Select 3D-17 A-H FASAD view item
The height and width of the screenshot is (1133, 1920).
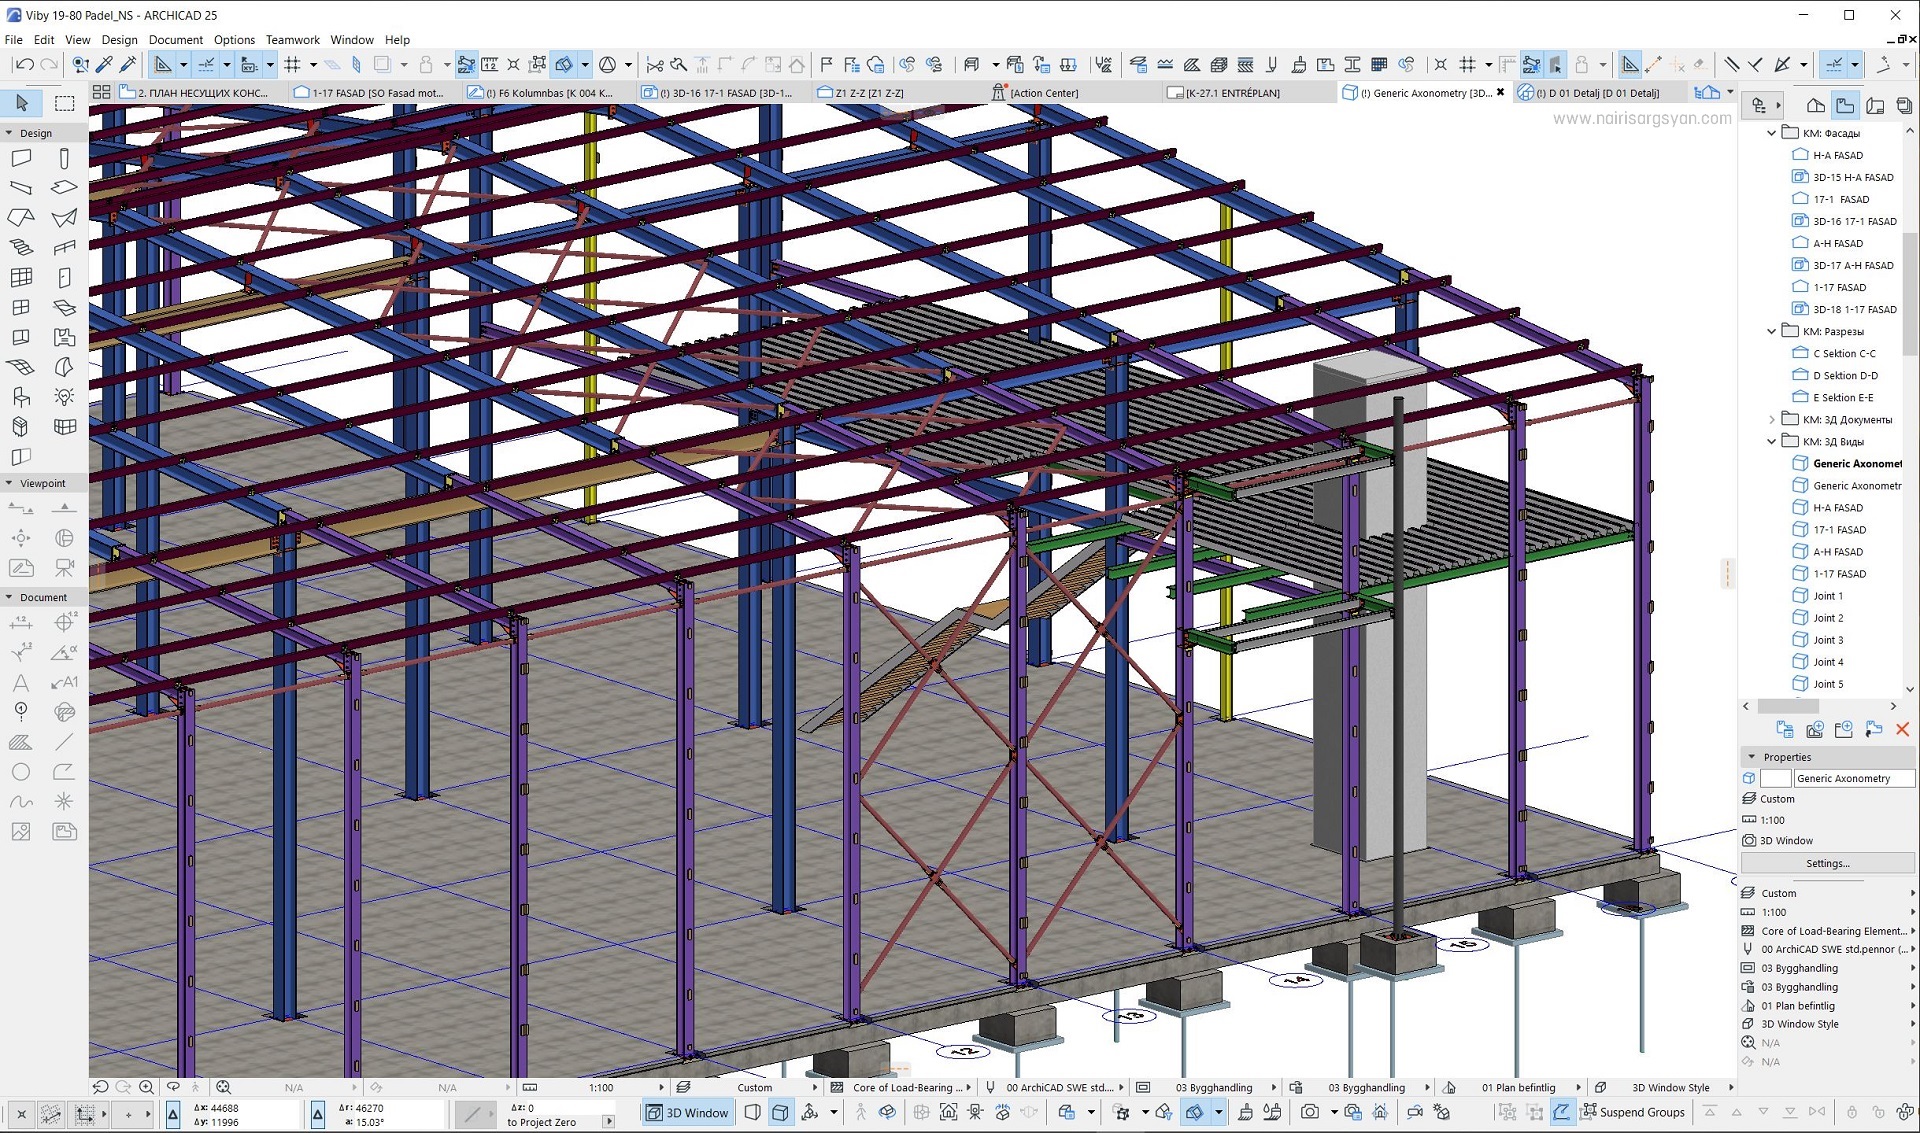click(x=1852, y=265)
